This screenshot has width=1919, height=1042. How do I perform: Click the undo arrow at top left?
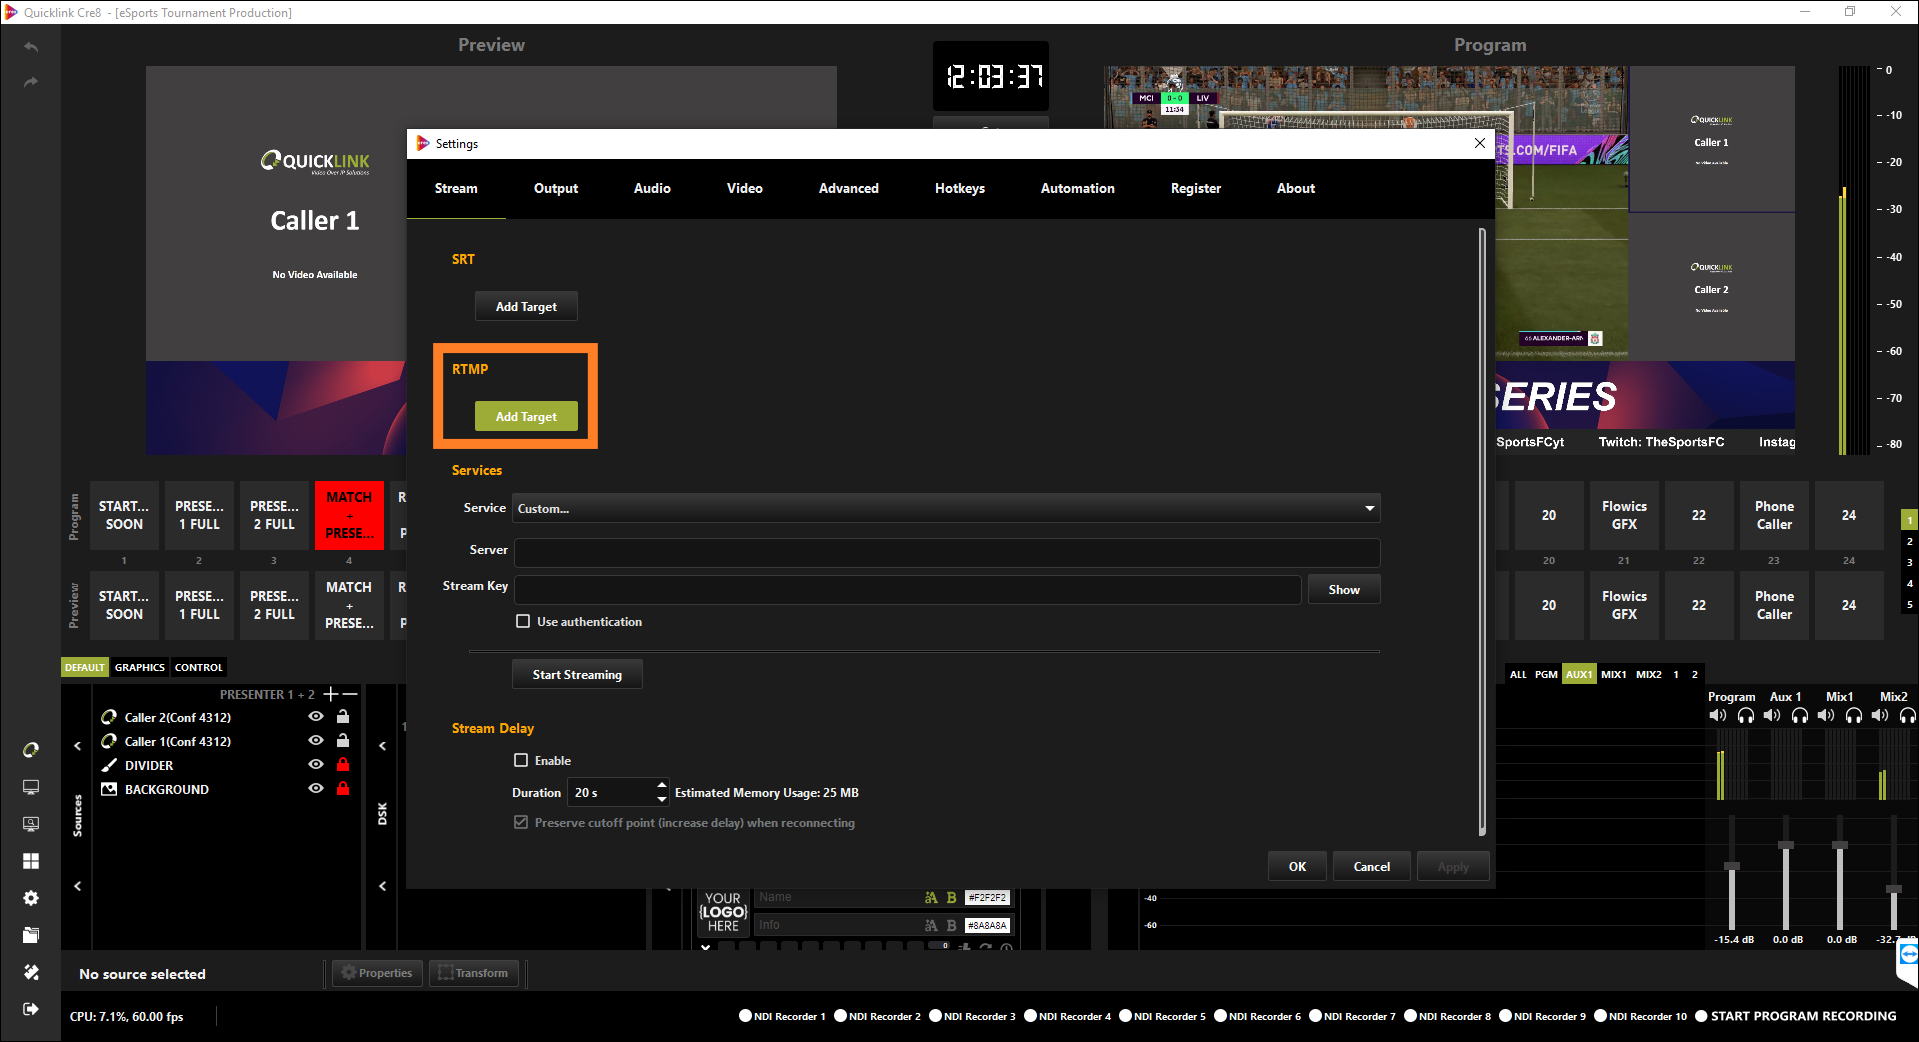coord(31,47)
